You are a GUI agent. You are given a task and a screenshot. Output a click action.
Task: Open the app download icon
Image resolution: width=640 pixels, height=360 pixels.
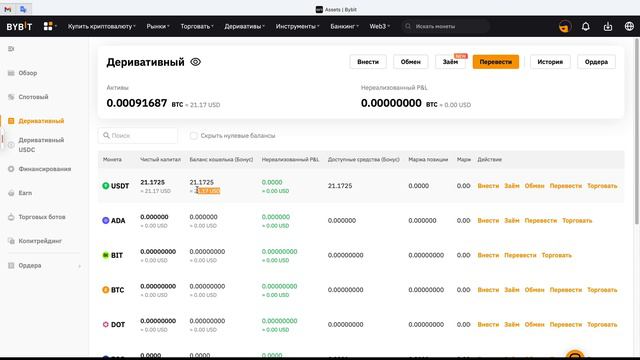608,27
